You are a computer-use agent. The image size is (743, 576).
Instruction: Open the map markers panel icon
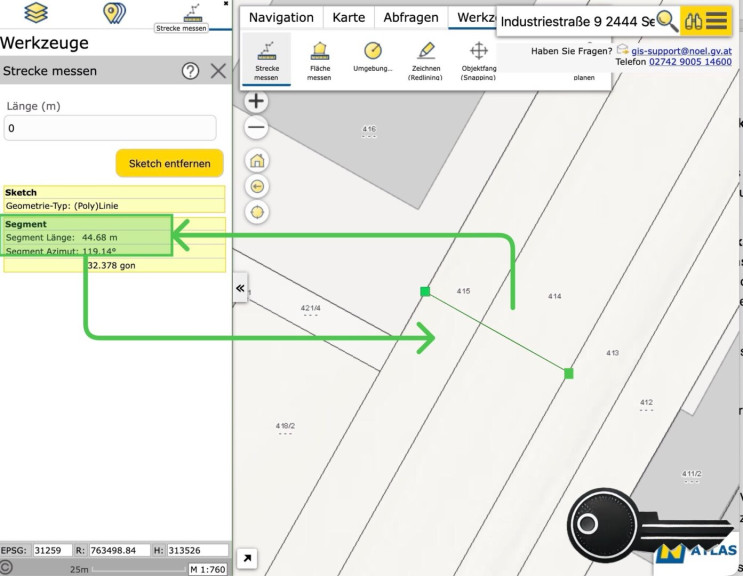pos(114,13)
